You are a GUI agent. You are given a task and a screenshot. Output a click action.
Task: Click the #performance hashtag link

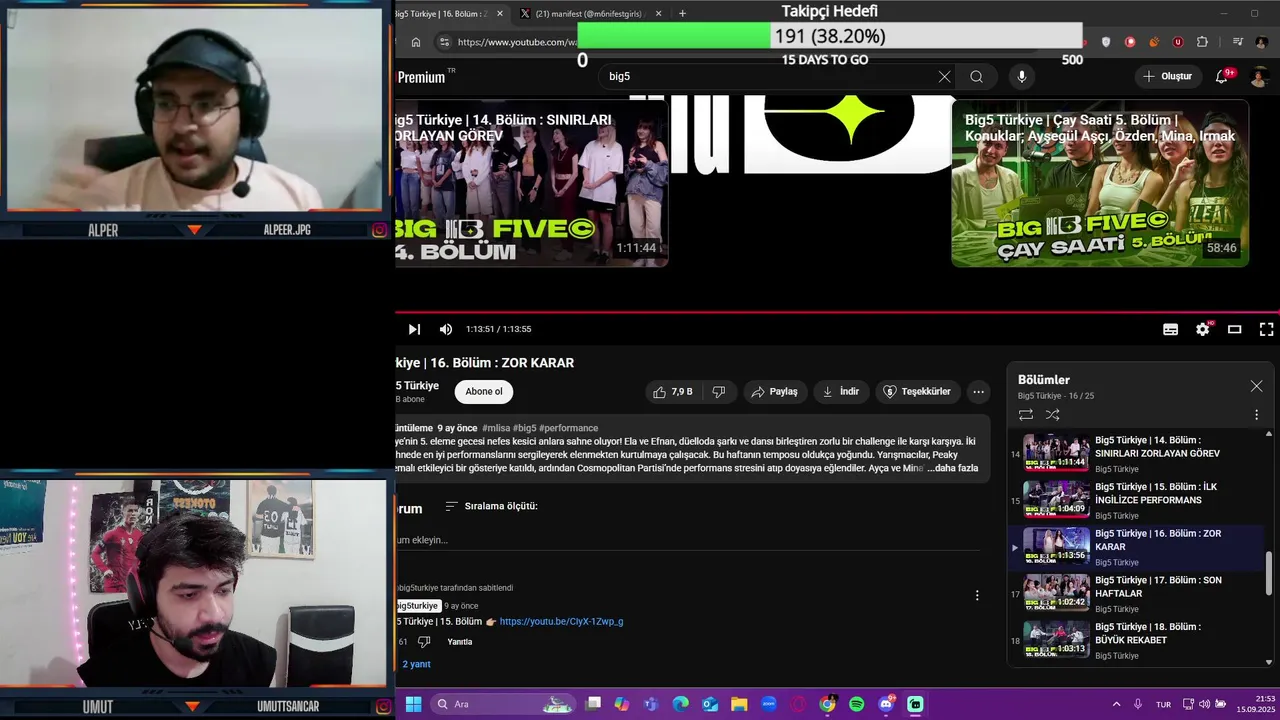tap(569, 428)
